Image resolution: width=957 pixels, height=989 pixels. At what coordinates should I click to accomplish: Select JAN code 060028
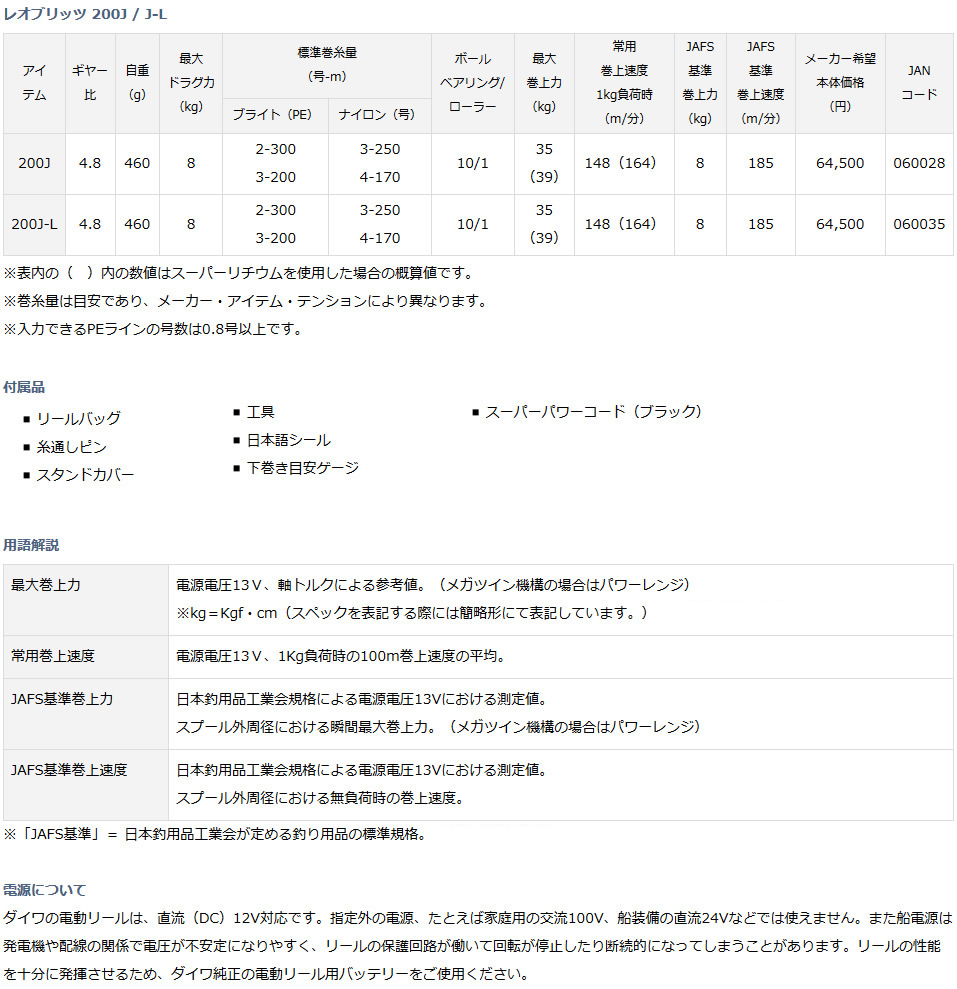919,163
